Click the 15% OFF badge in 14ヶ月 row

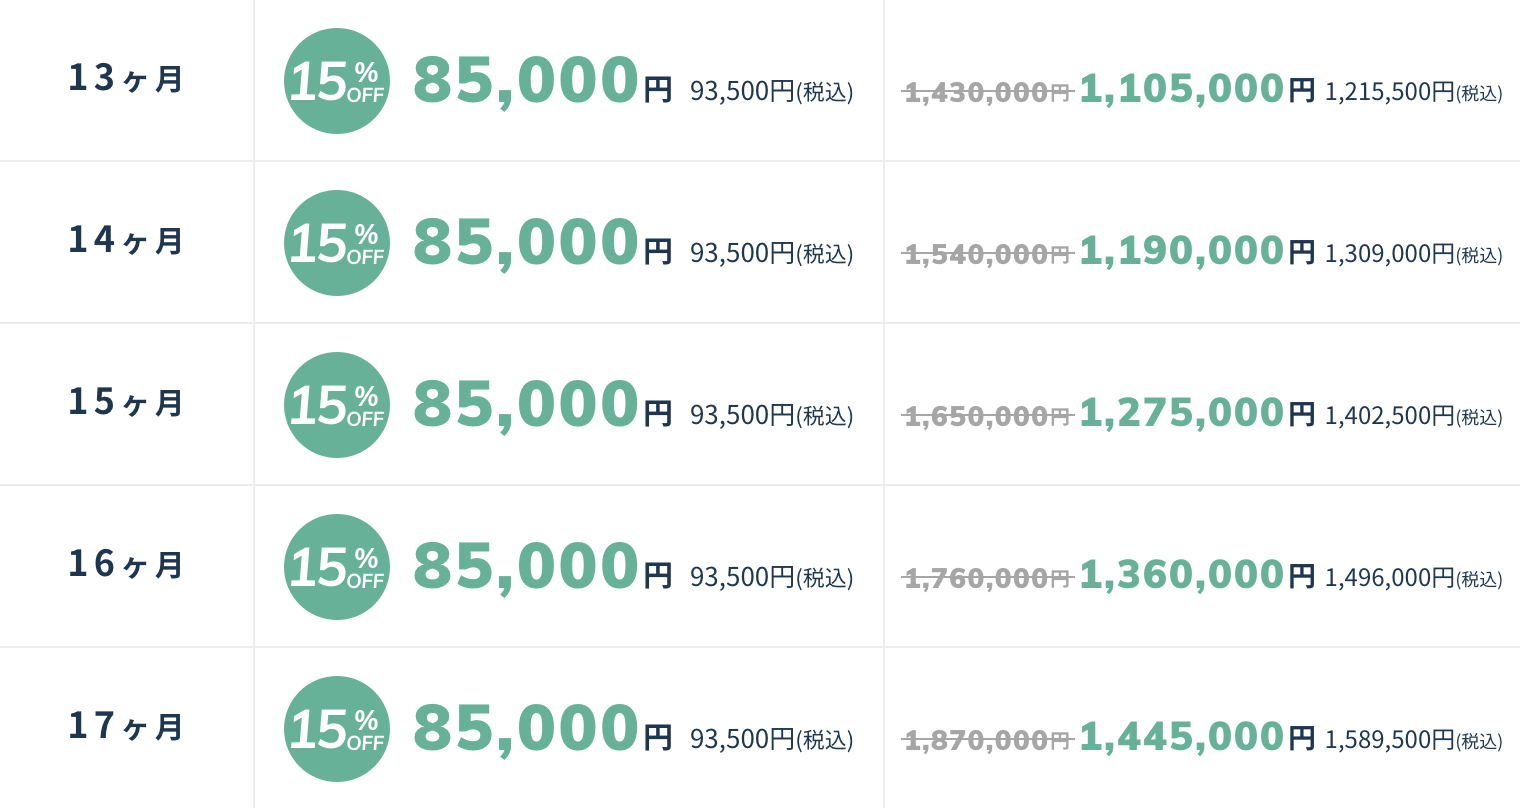337,243
